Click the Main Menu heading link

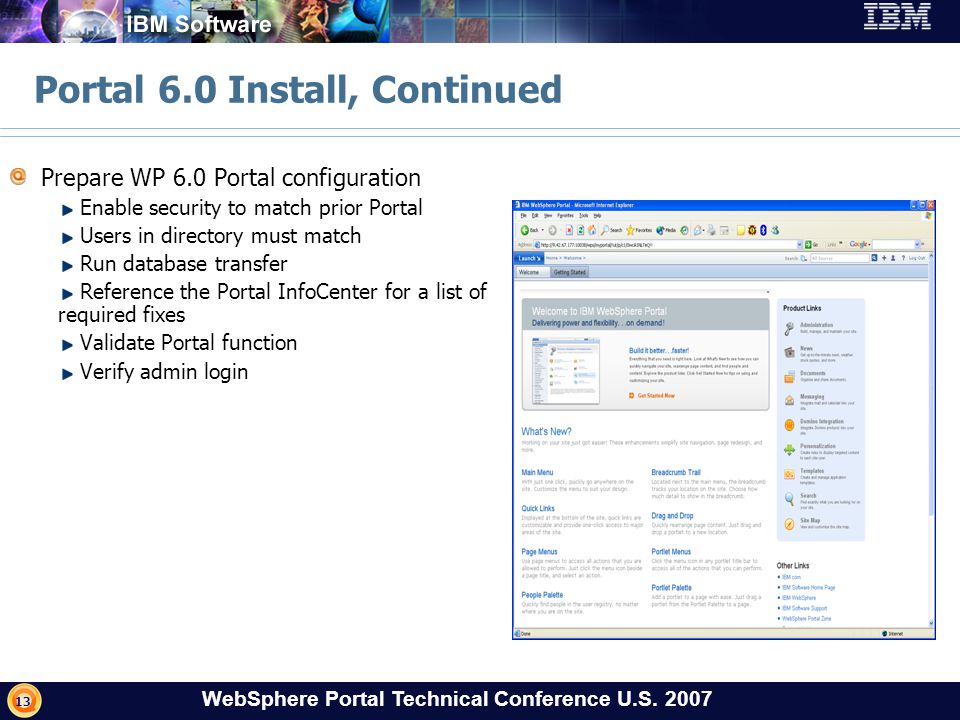pyautogui.click(x=537, y=472)
